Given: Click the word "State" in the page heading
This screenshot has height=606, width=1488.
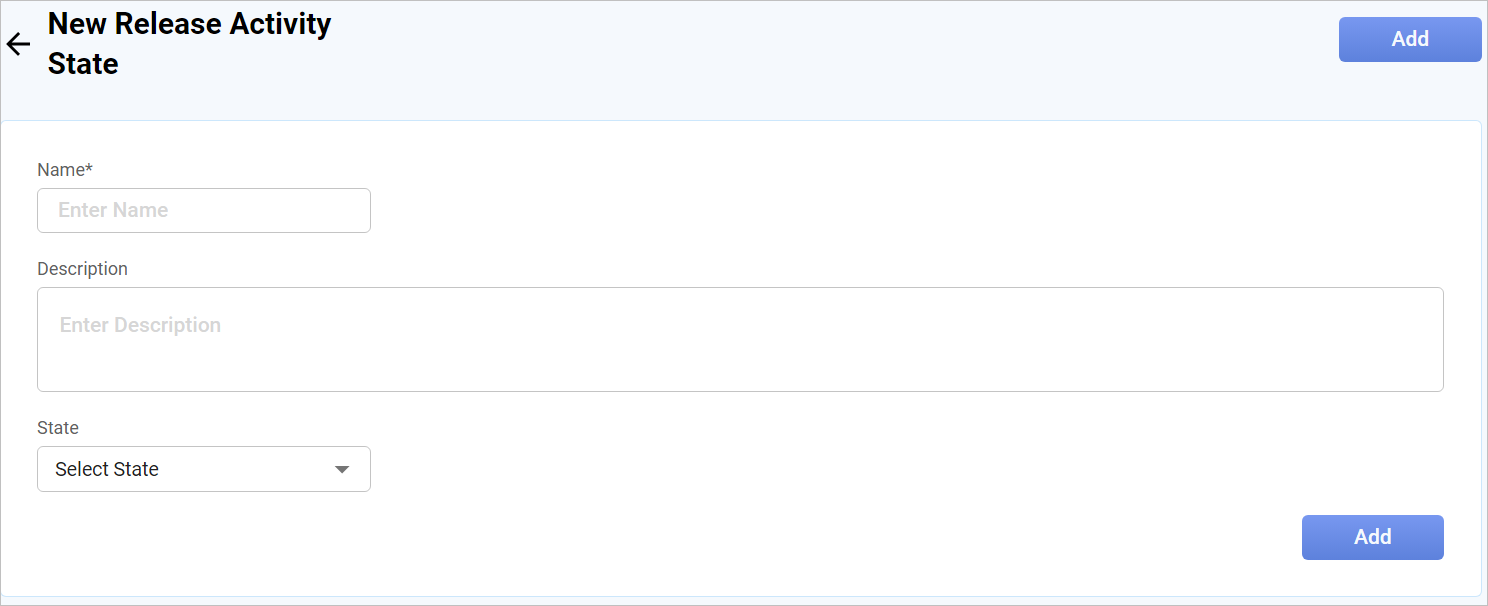Looking at the screenshot, I should [83, 64].
